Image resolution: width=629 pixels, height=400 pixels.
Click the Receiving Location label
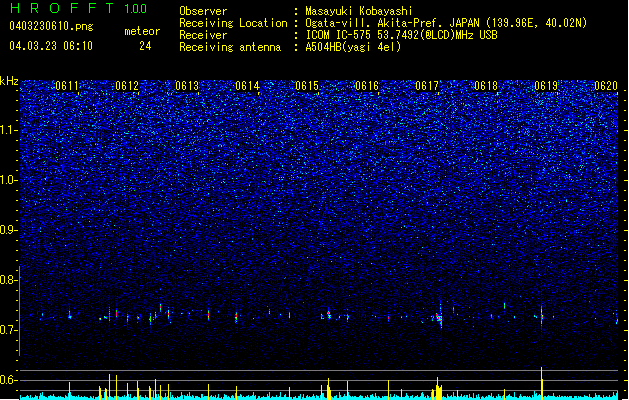[233, 23]
